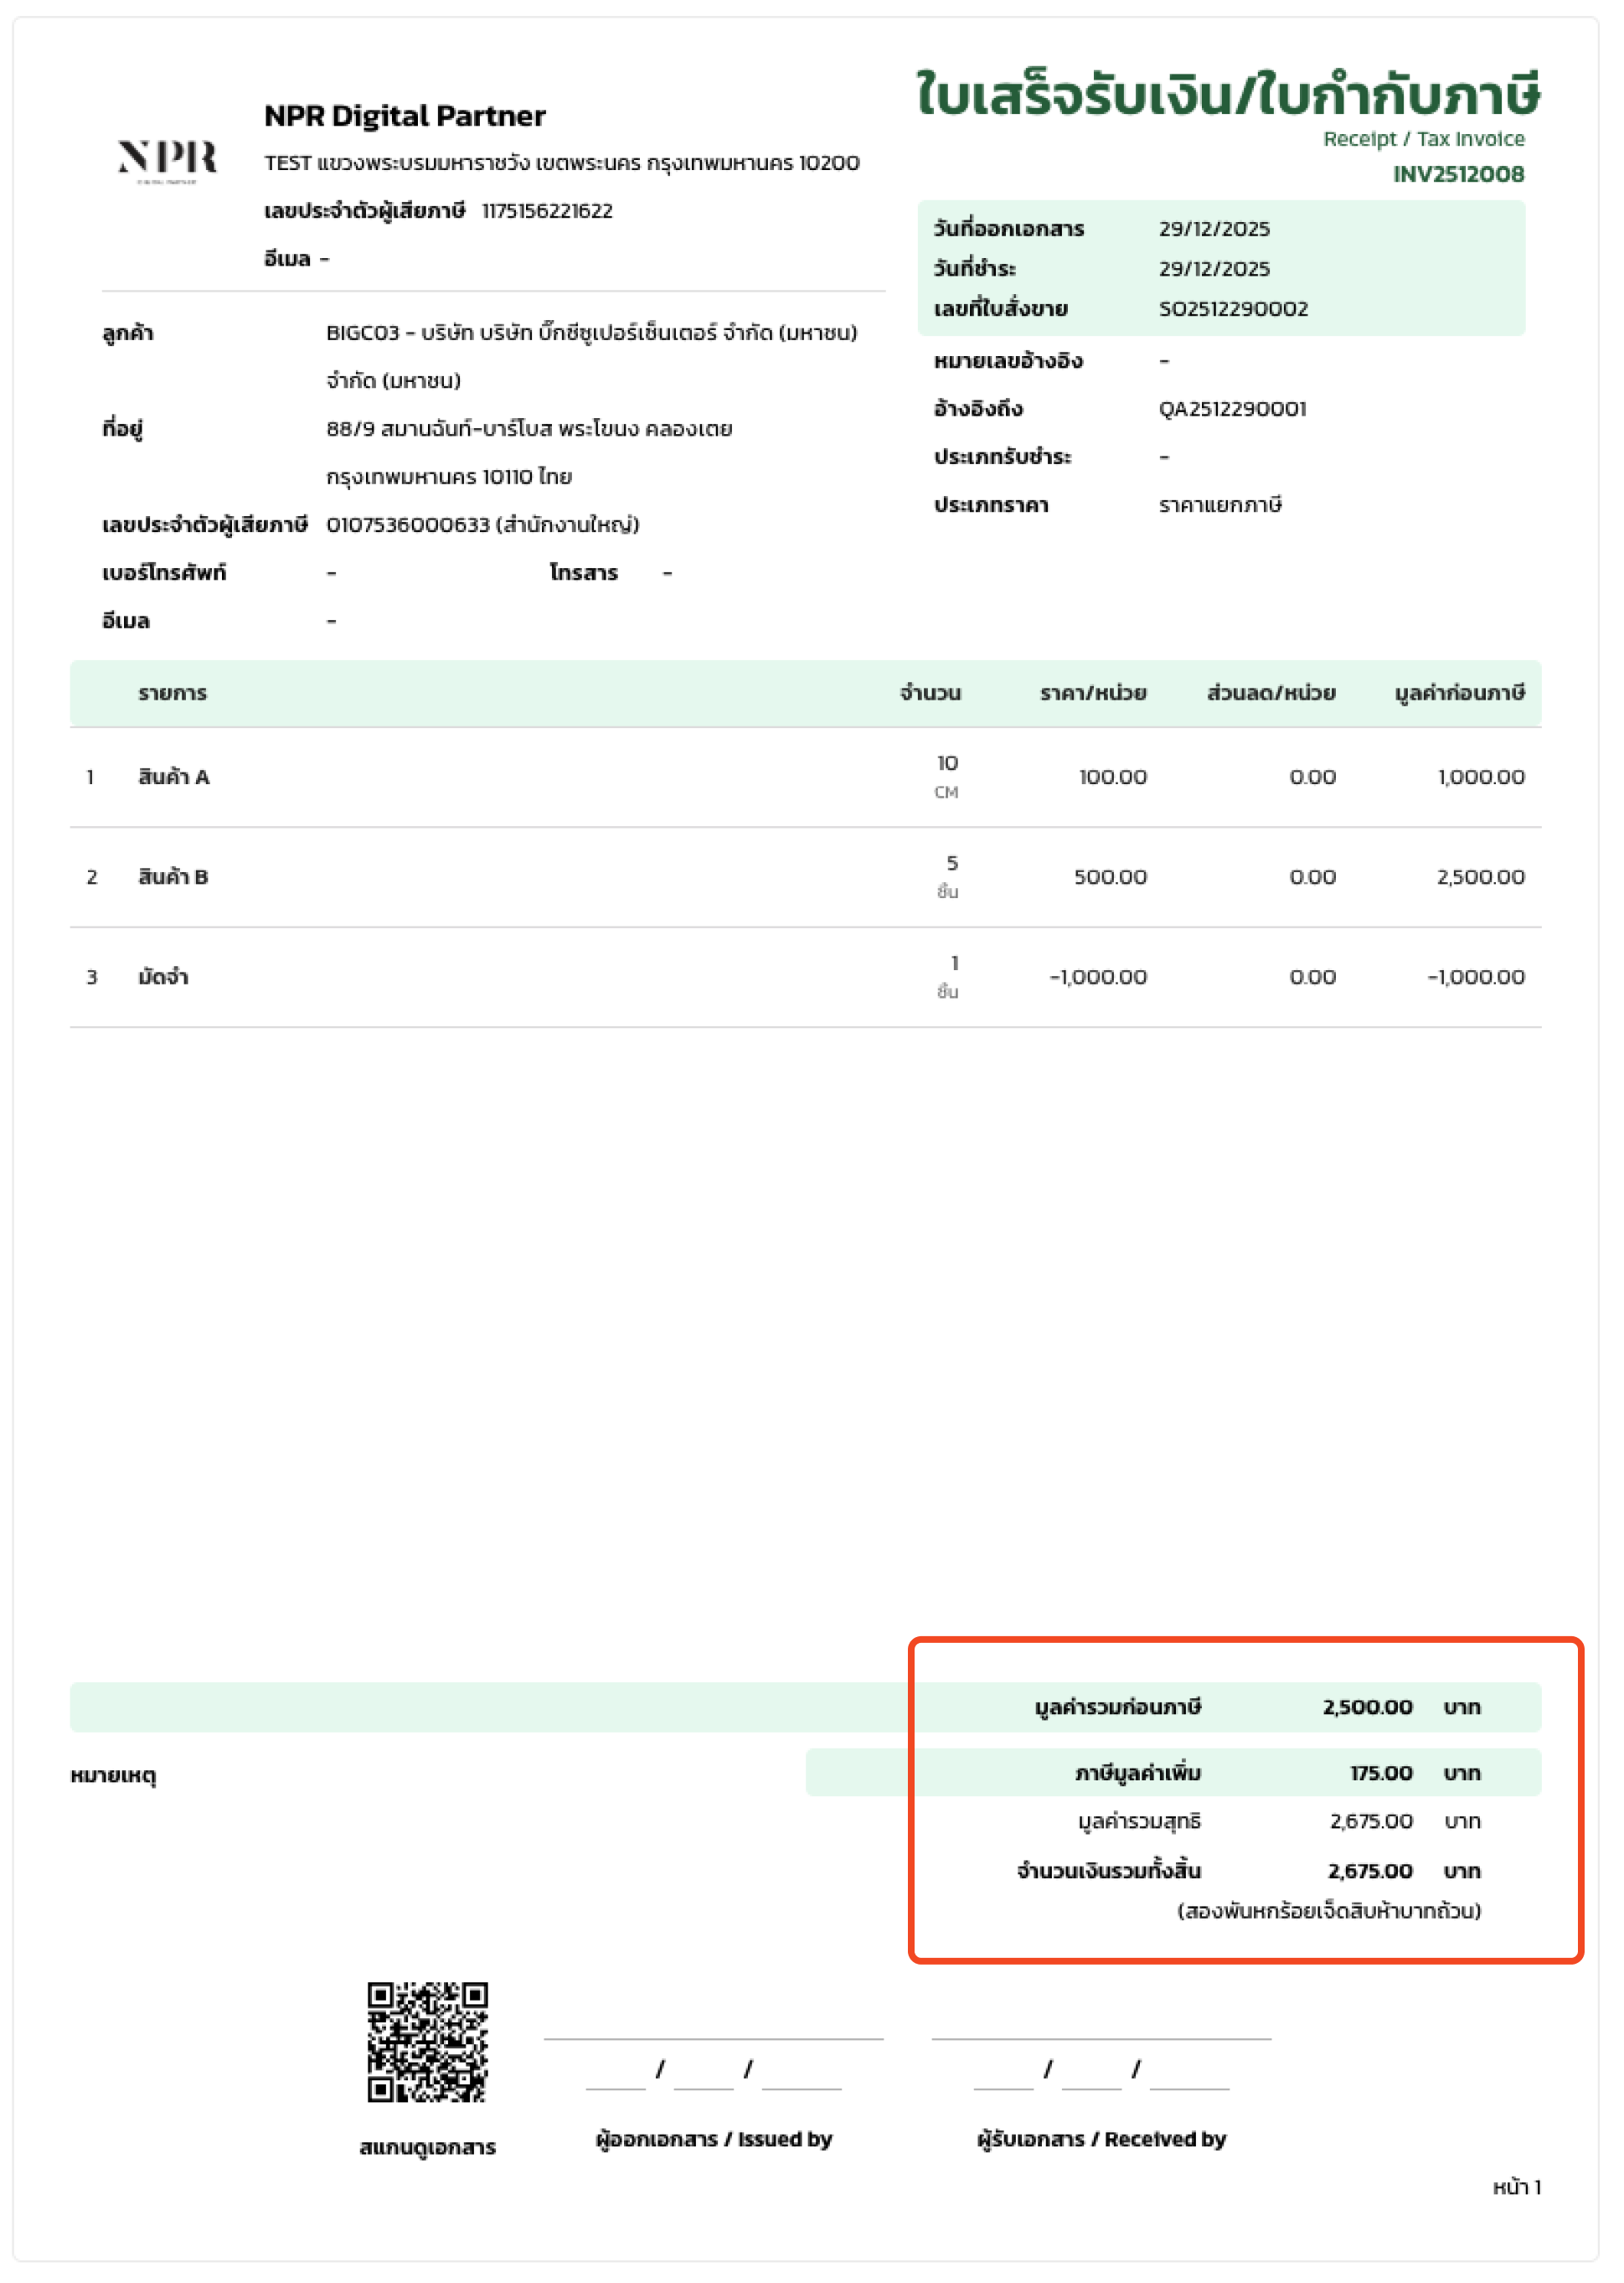Image resolution: width=1624 pixels, height=2283 pixels.
Task: Click the NPR Digital Partner heading
Action: tap(404, 116)
